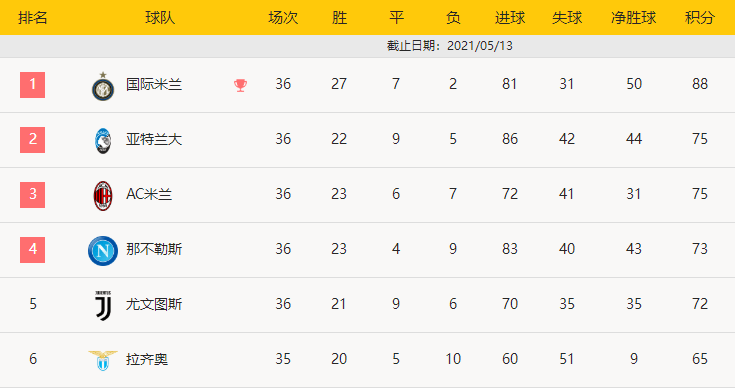Open the 尤文图斯 team link
Screen dimensions: 735x388
point(154,305)
